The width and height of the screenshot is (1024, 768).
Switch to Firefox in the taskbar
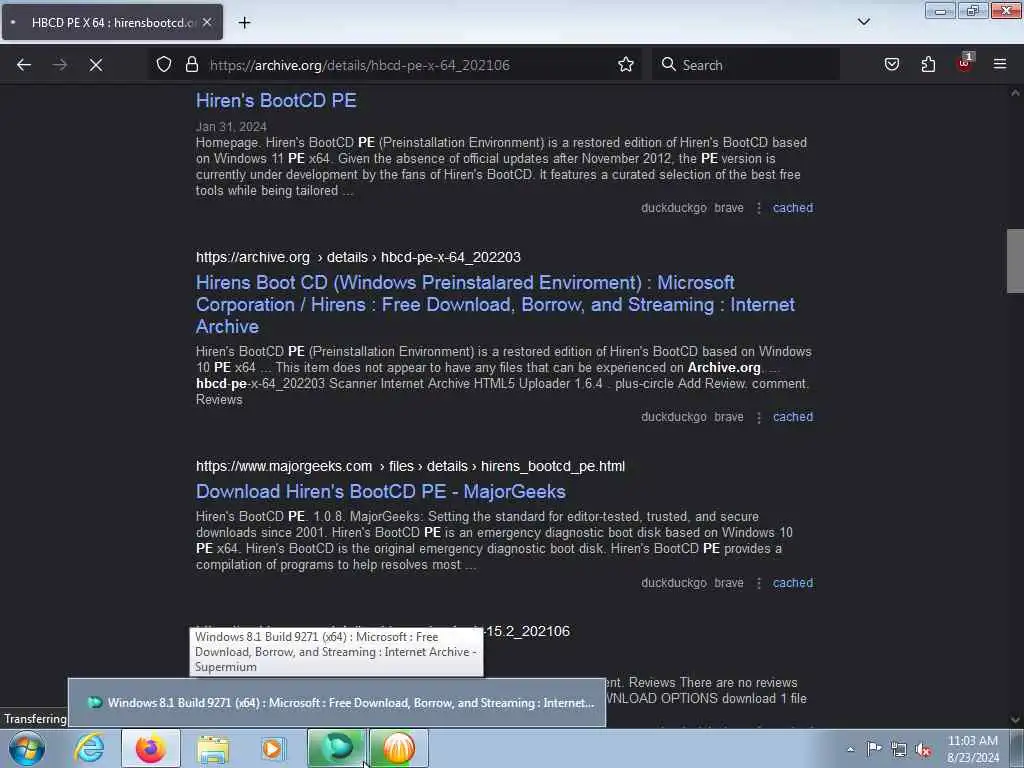pyautogui.click(x=151, y=748)
